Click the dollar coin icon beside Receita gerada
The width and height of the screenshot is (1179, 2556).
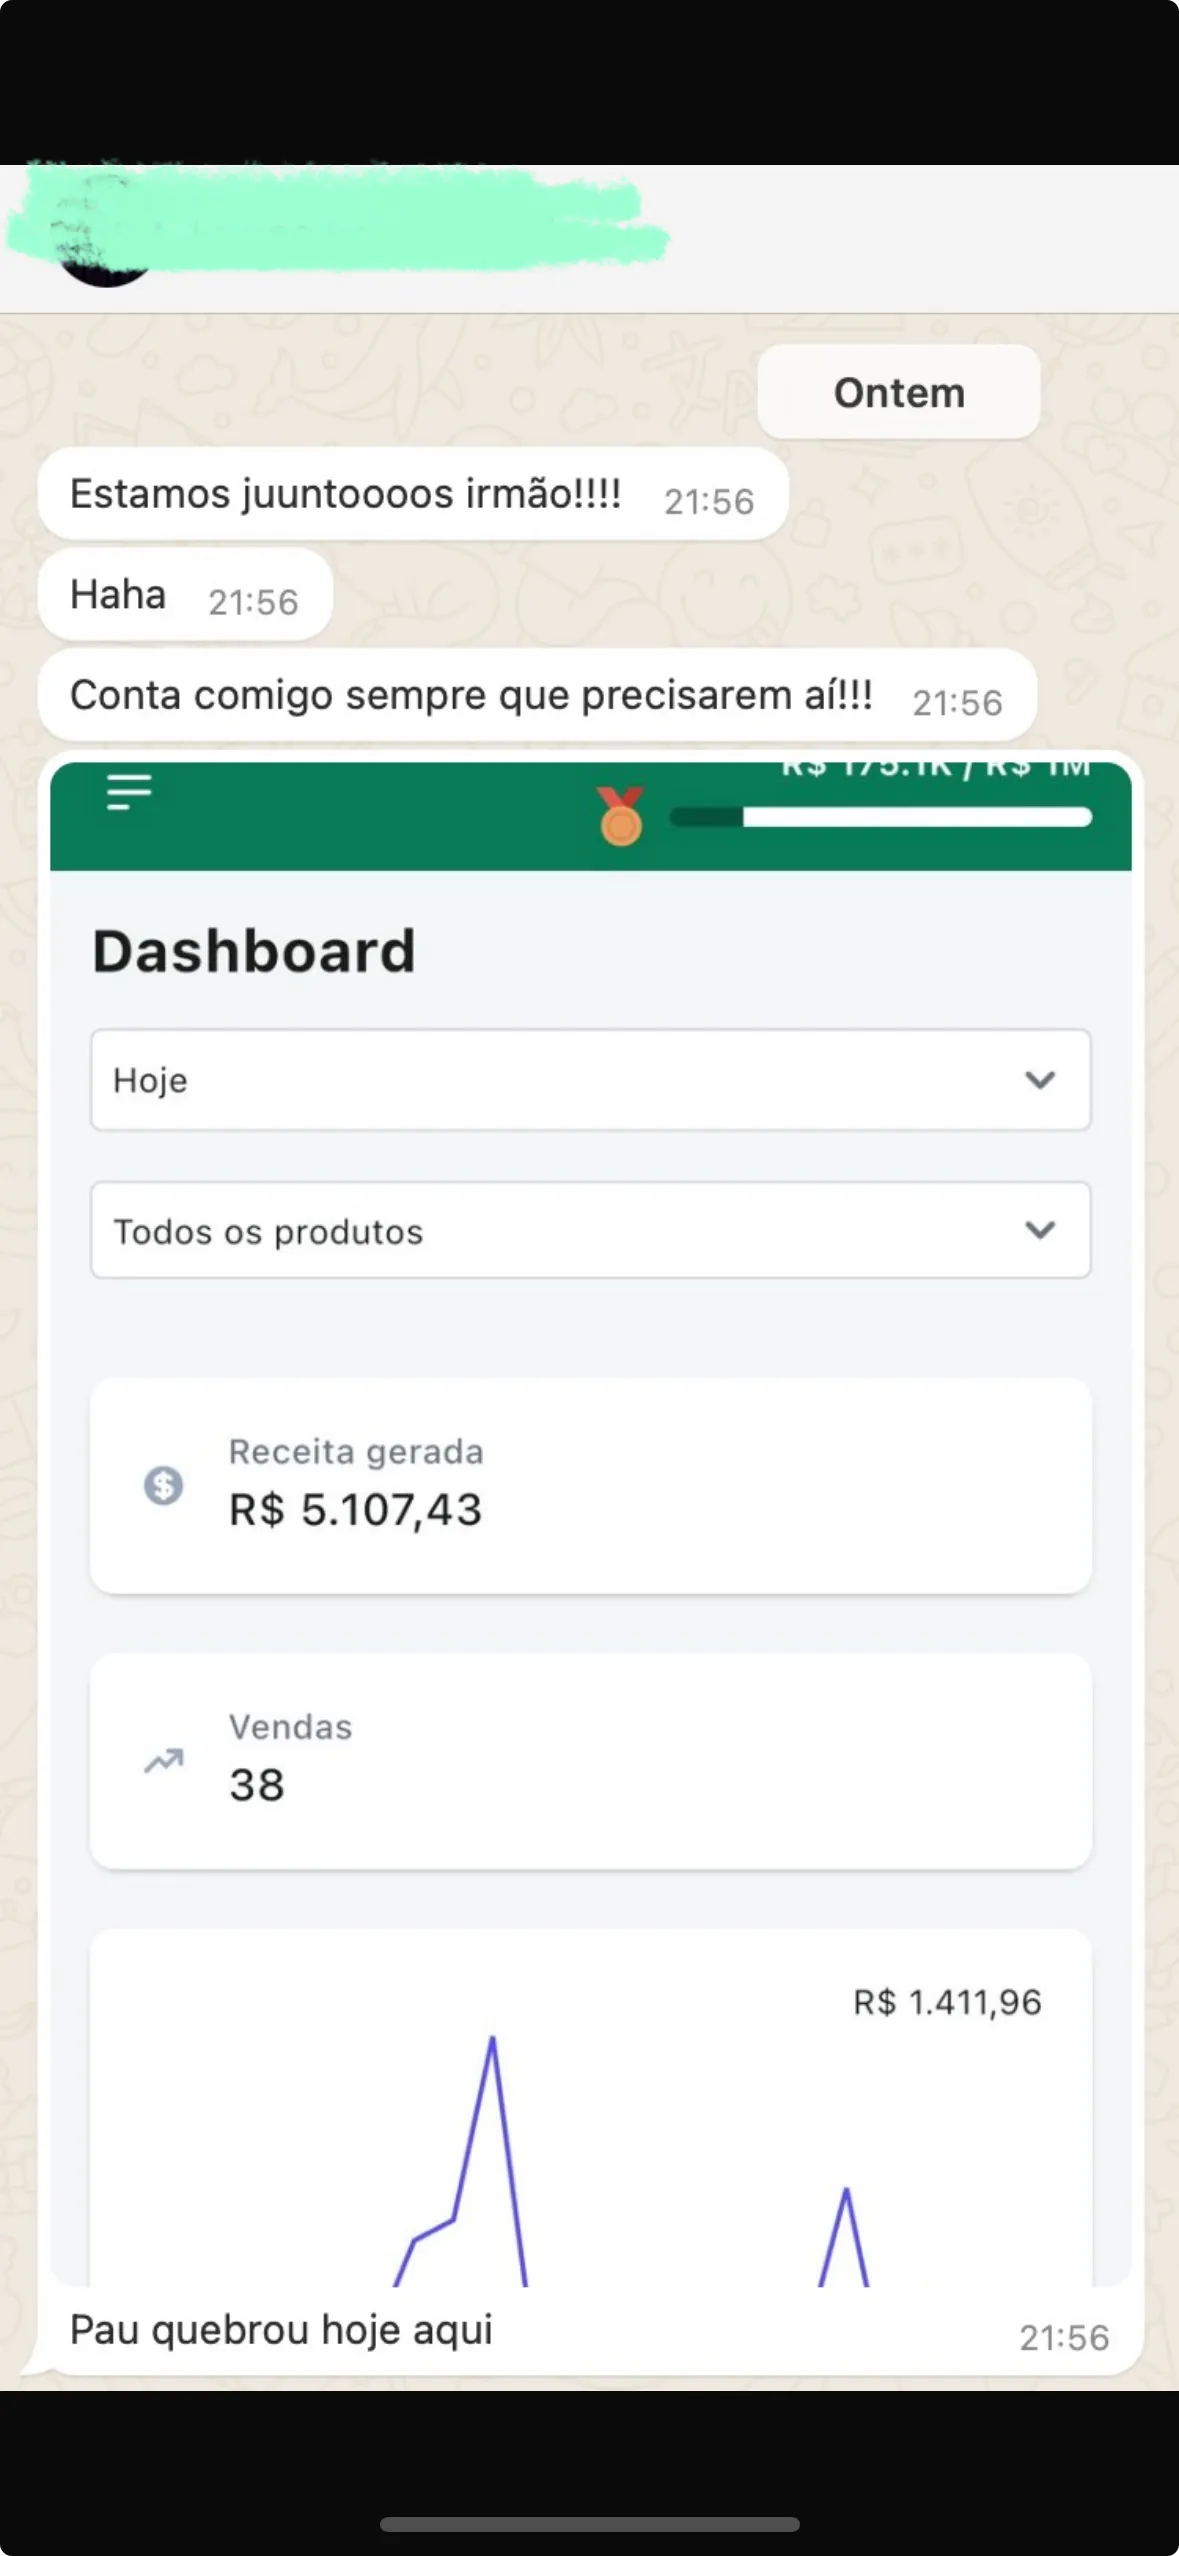[x=163, y=1485]
